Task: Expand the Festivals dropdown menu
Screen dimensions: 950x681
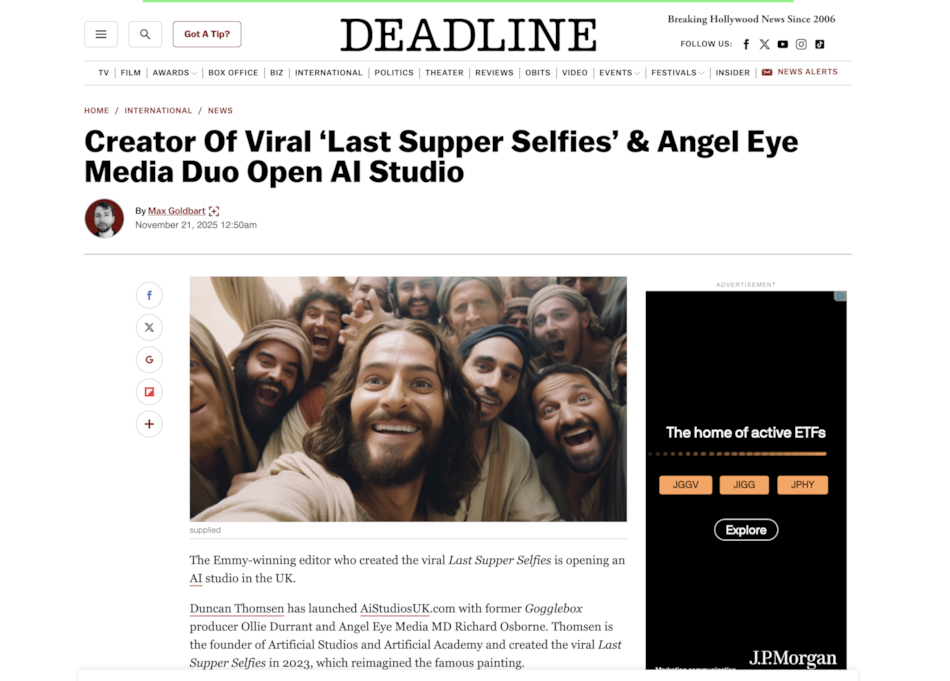Action: pos(677,73)
